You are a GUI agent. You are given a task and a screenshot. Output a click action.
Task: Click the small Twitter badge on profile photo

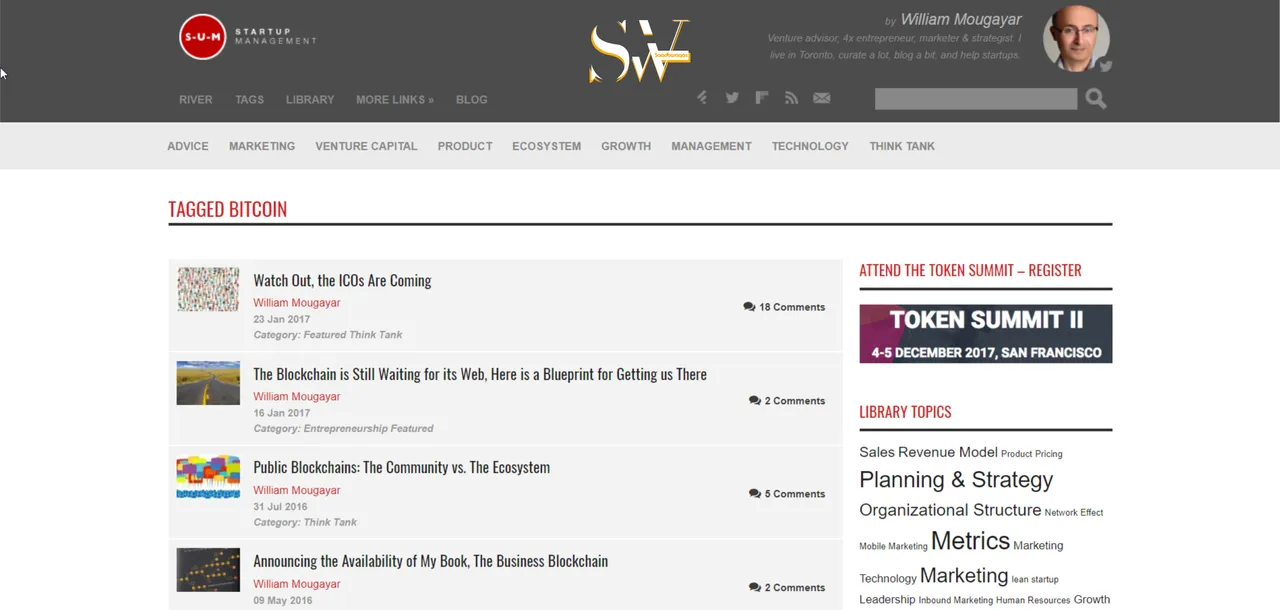pos(1105,66)
